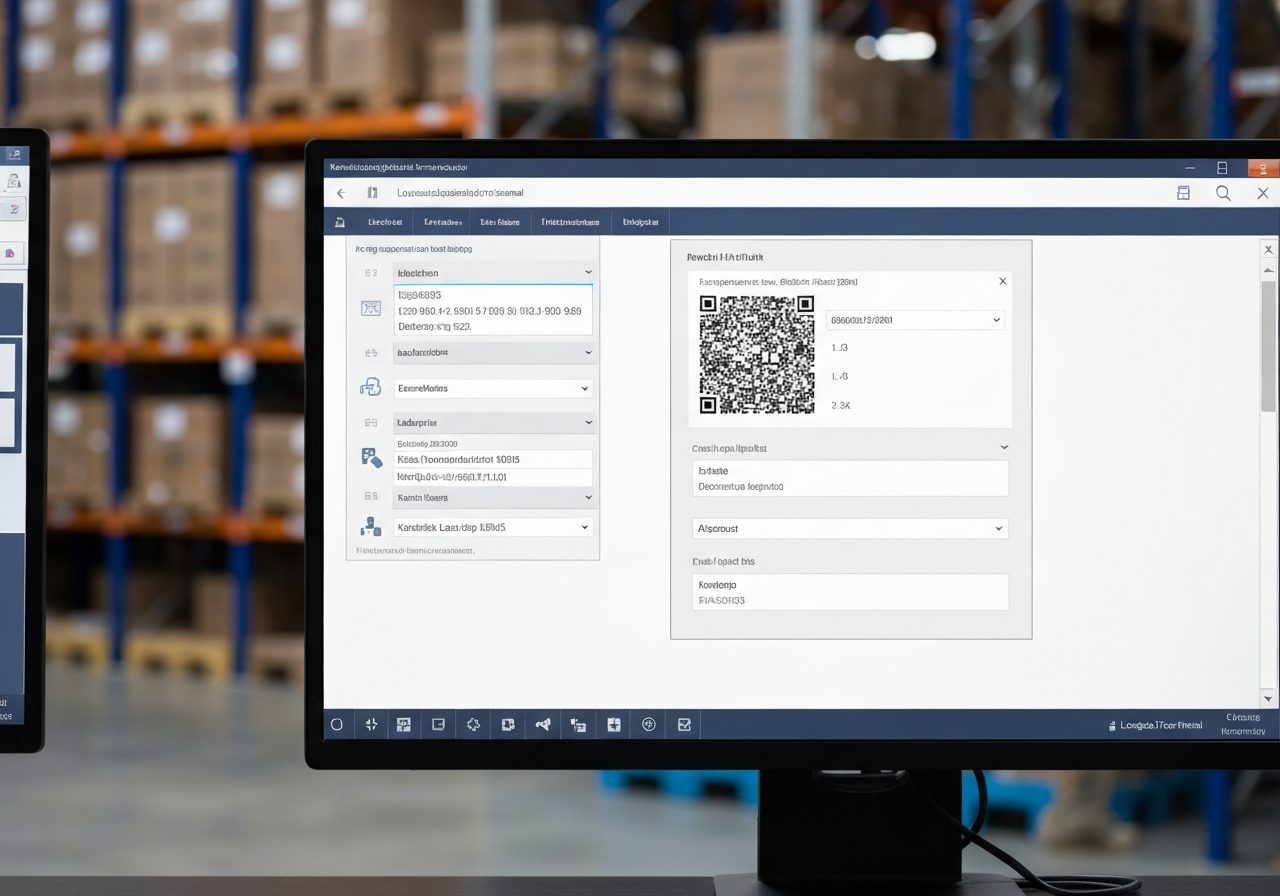Click the Cfaroums status text at bottom right
This screenshot has height=896, width=1280.
click(x=1243, y=717)
